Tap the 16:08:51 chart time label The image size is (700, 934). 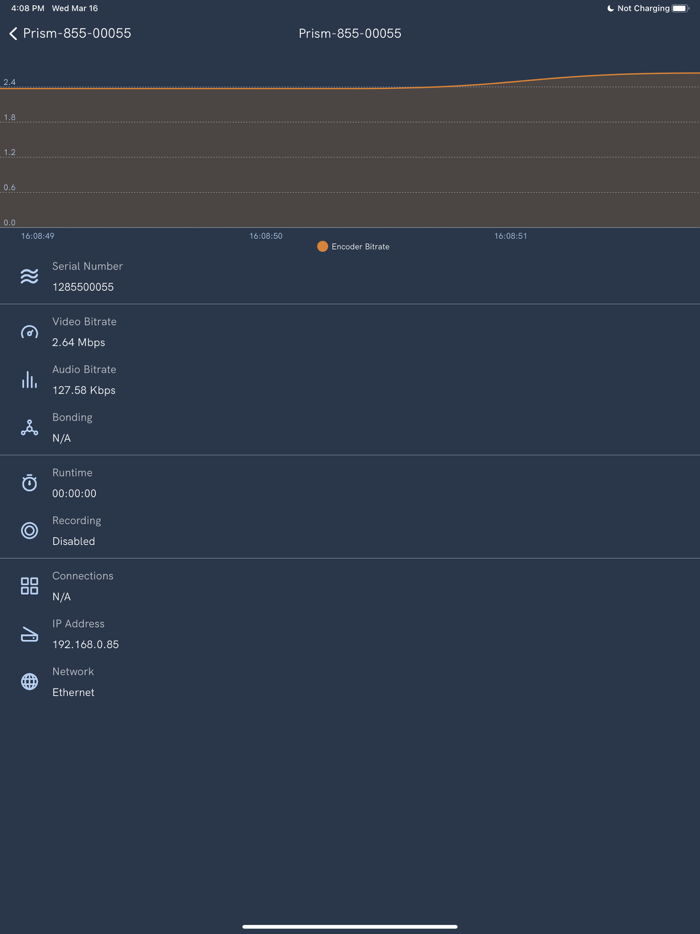click(511, 236)
